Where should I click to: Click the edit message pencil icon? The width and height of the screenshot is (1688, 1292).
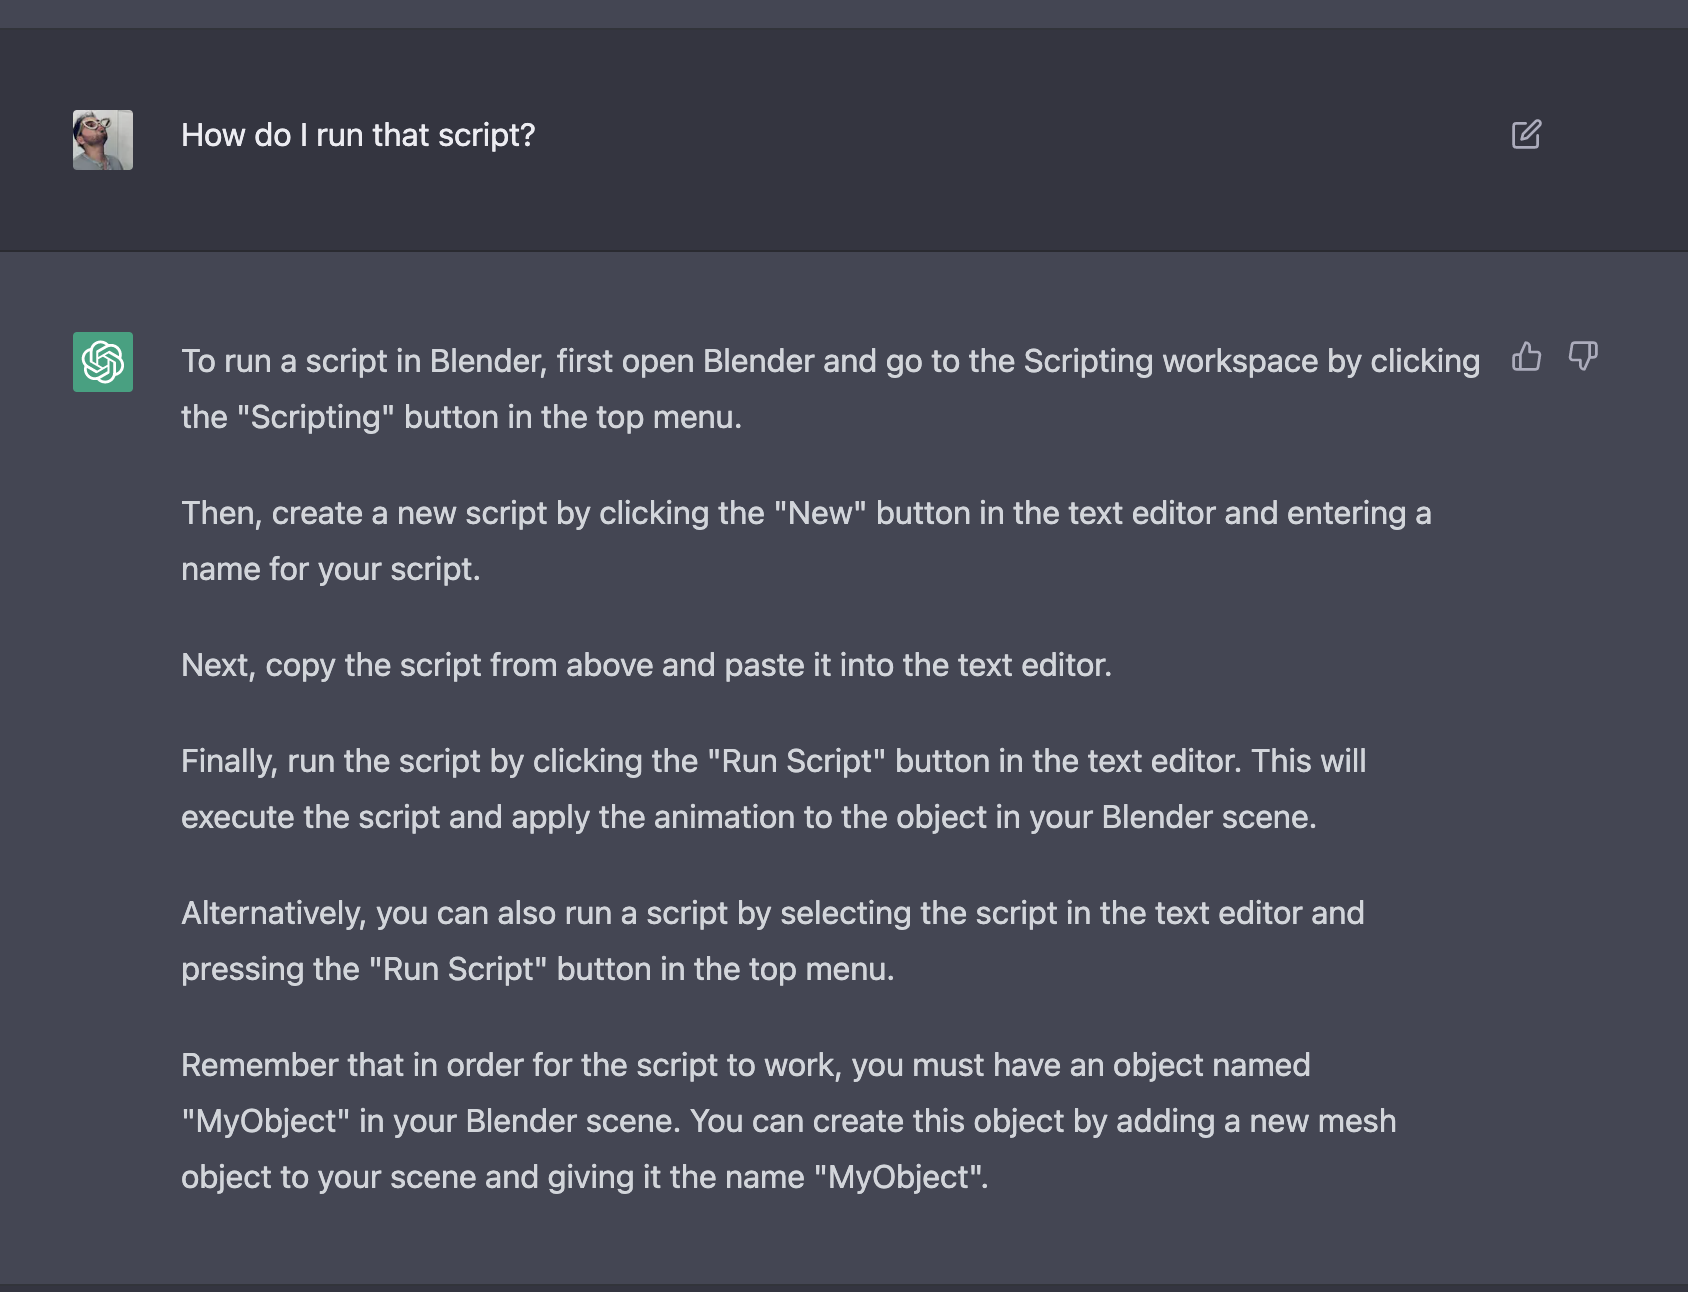click(1526, 135)
